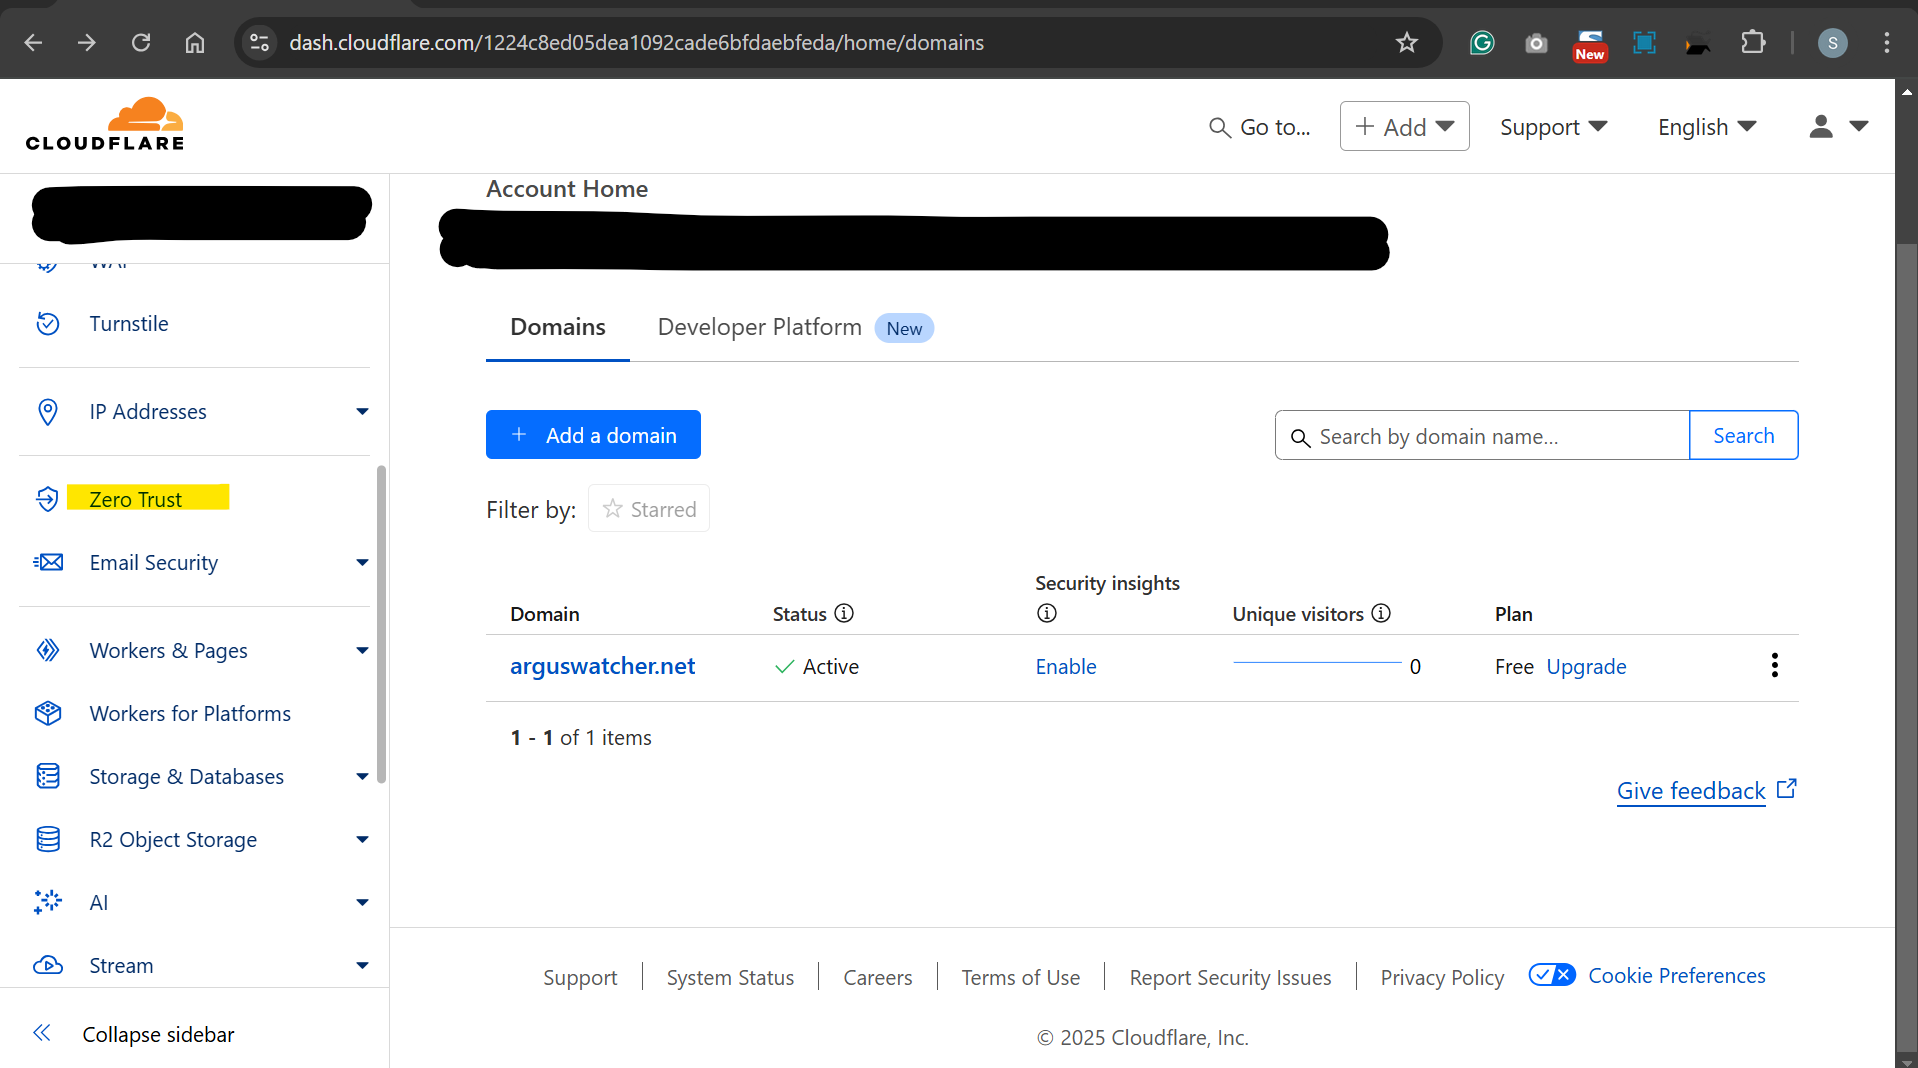Switch to the Domains tab
This screenshot has height=1068, width=1918.
click(x=557, y=327)
